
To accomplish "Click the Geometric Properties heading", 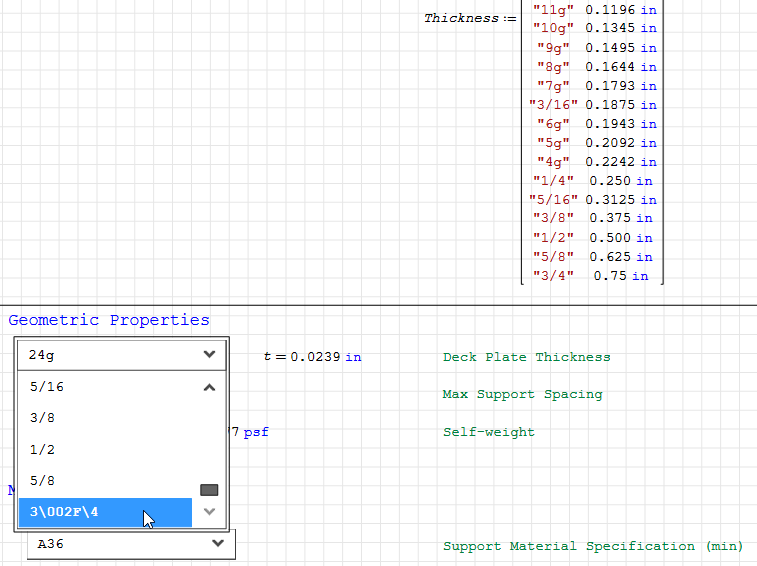I will (x=109, y=321).
